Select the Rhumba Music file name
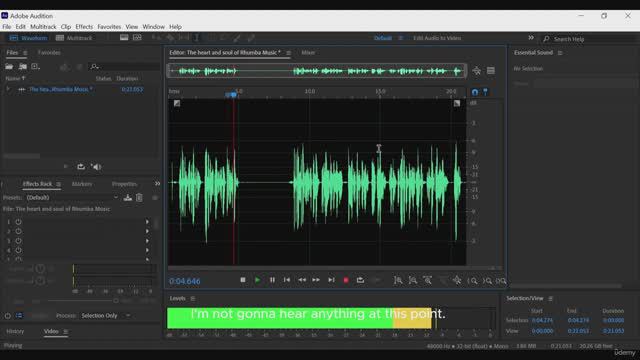Viewport: 640px width, 360px height. tap(61, 89)
